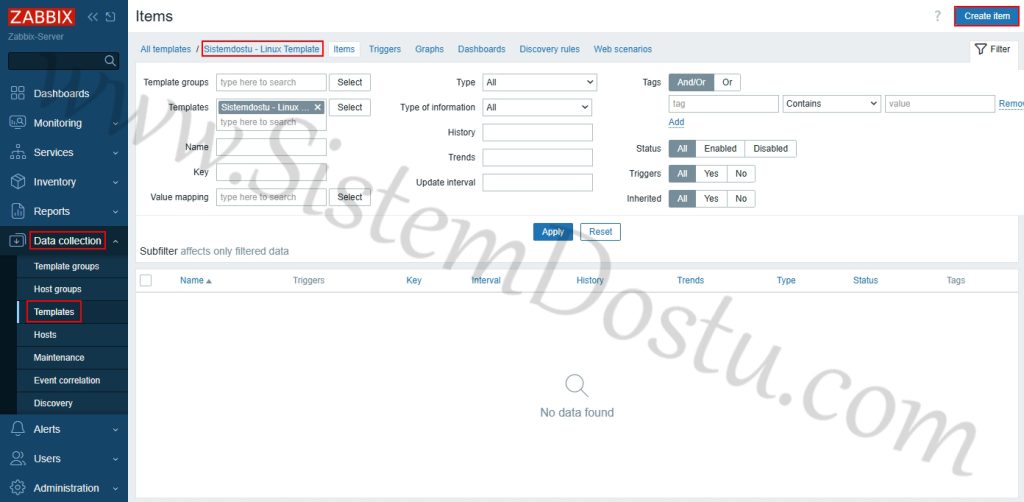Go to All templates breadcrumb
Screen dimensions: 1024x502
tap(165, 49)
